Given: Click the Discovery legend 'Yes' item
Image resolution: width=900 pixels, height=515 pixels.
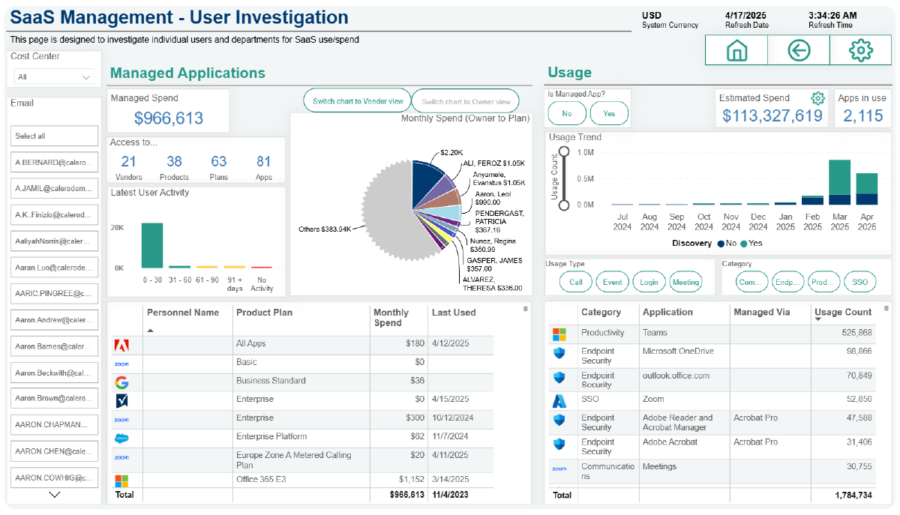Looking at the screenshot, I should click(751, 243).
